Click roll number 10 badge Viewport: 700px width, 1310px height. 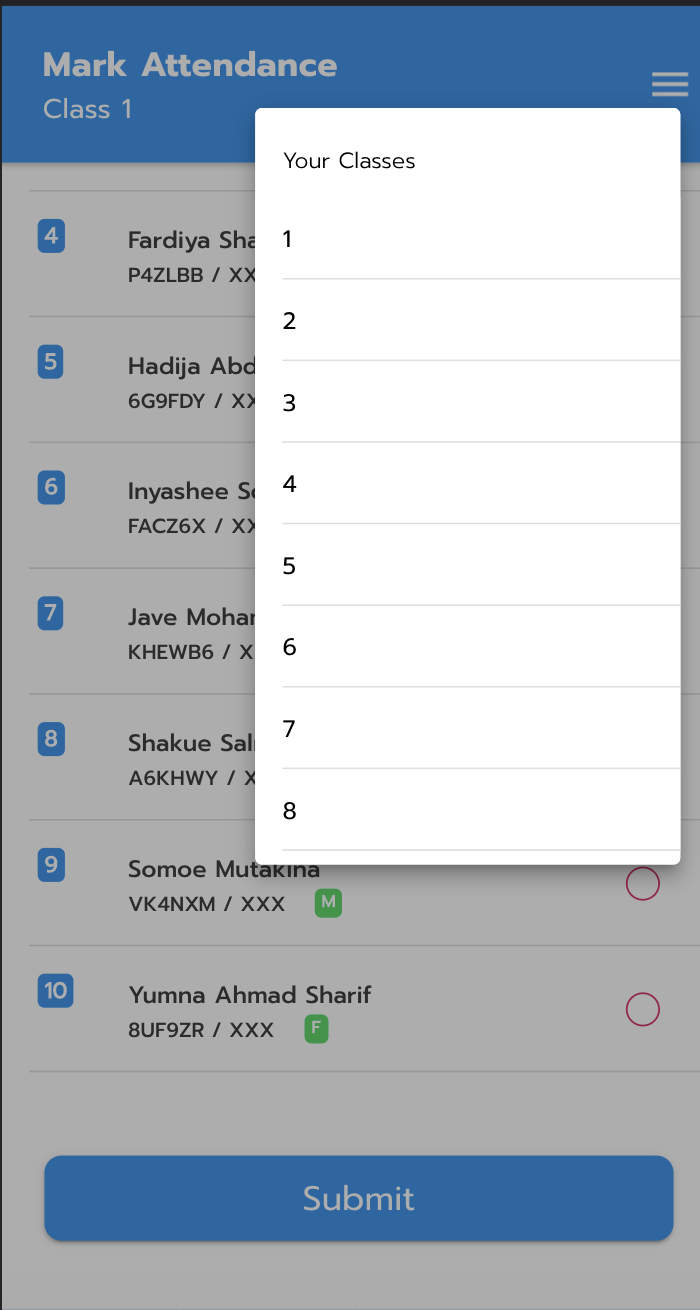point(55,991)
